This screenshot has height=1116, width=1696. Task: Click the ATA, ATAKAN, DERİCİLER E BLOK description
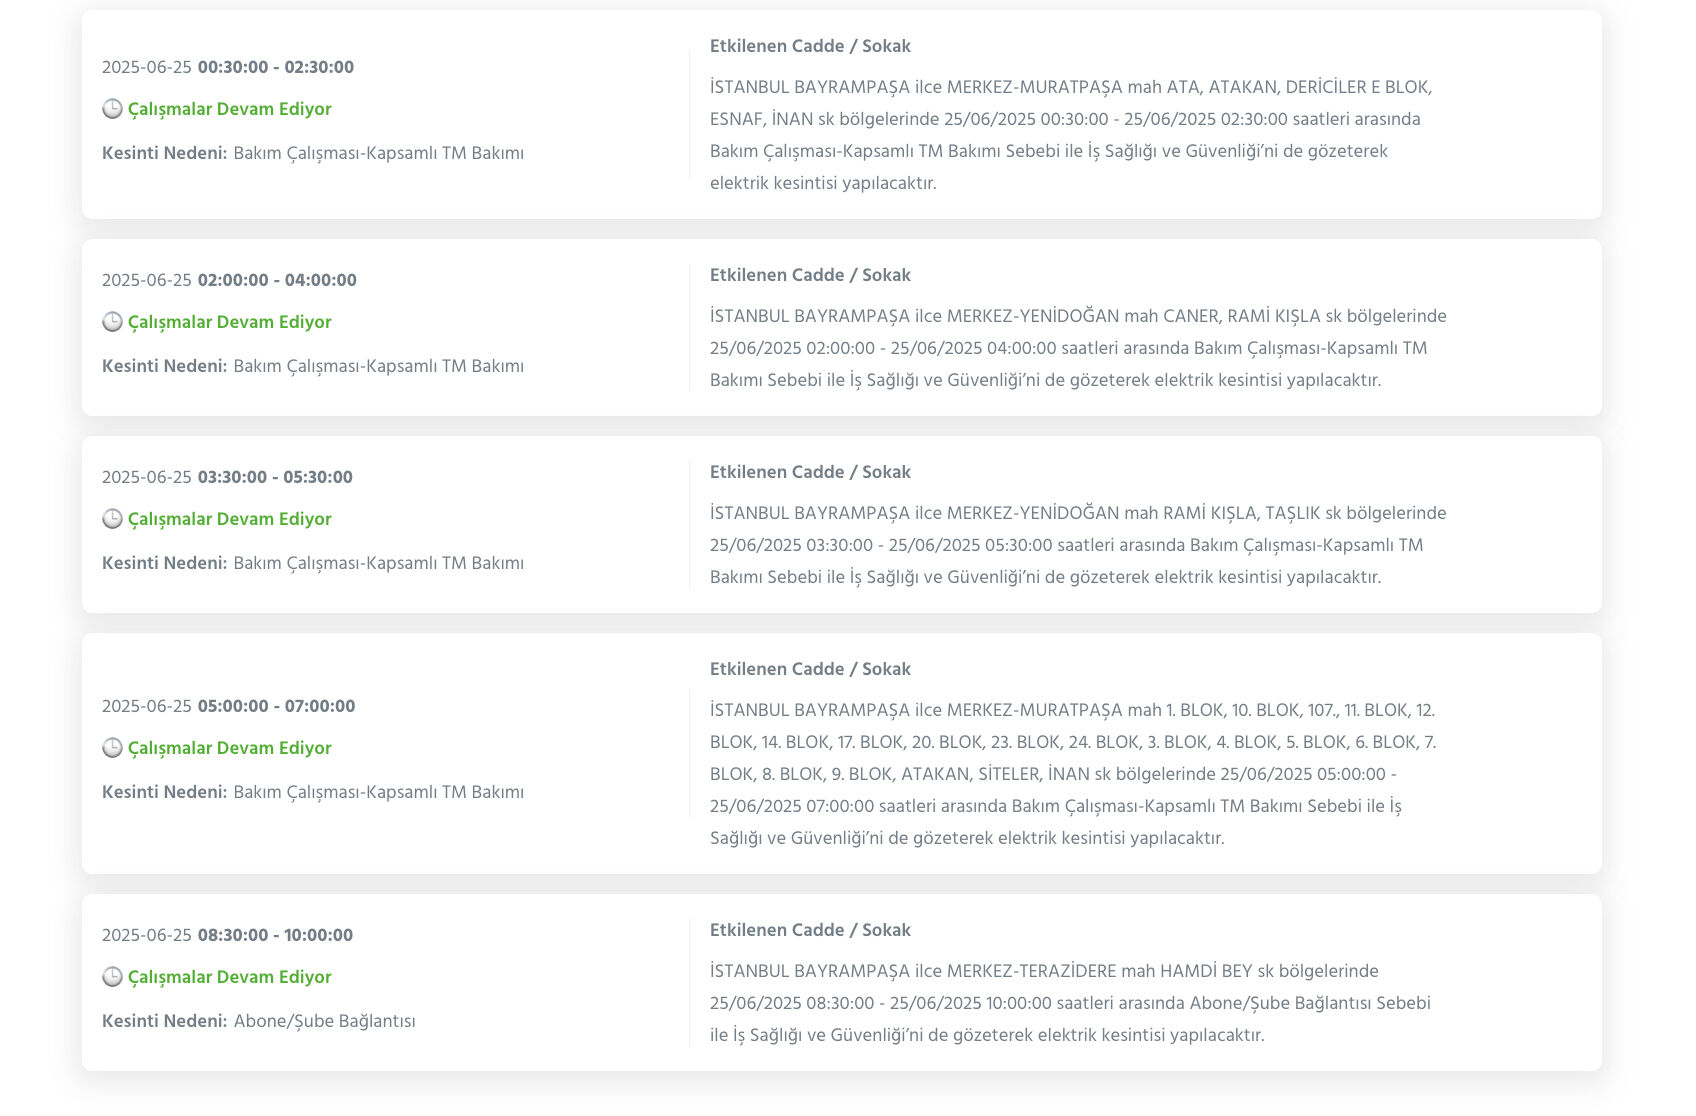coord(1070,135)
